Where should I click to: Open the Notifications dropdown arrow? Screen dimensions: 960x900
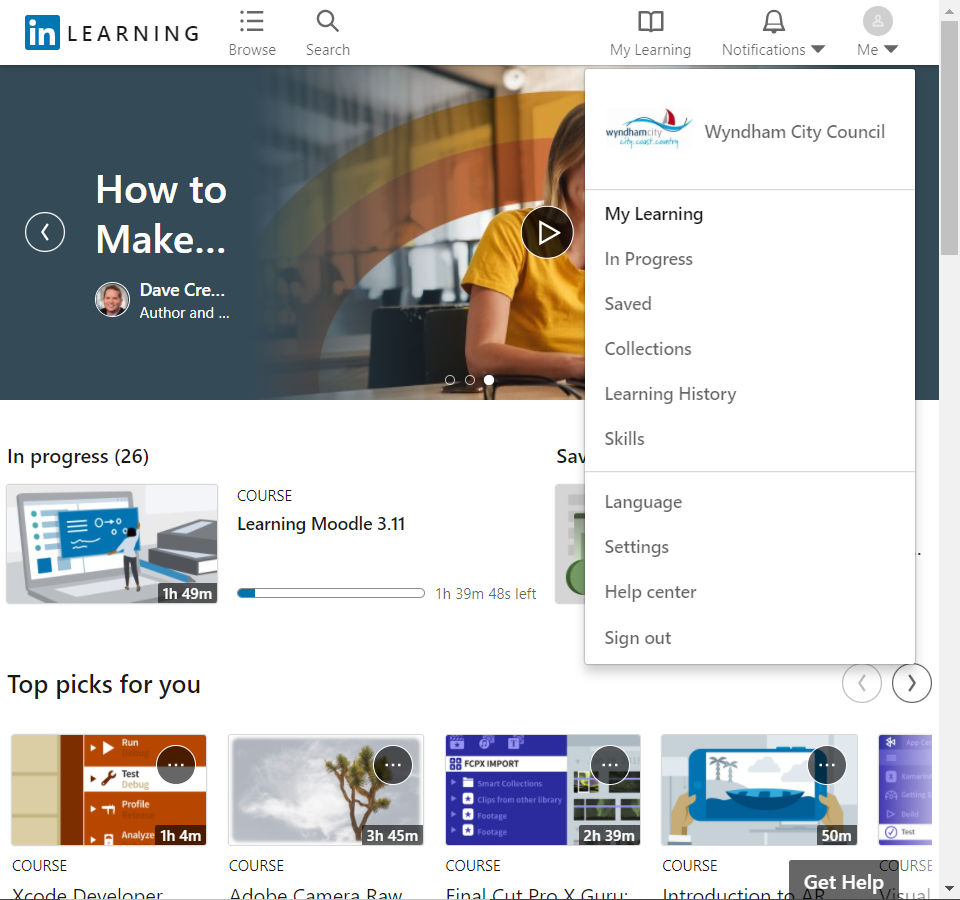click(818, 47)
